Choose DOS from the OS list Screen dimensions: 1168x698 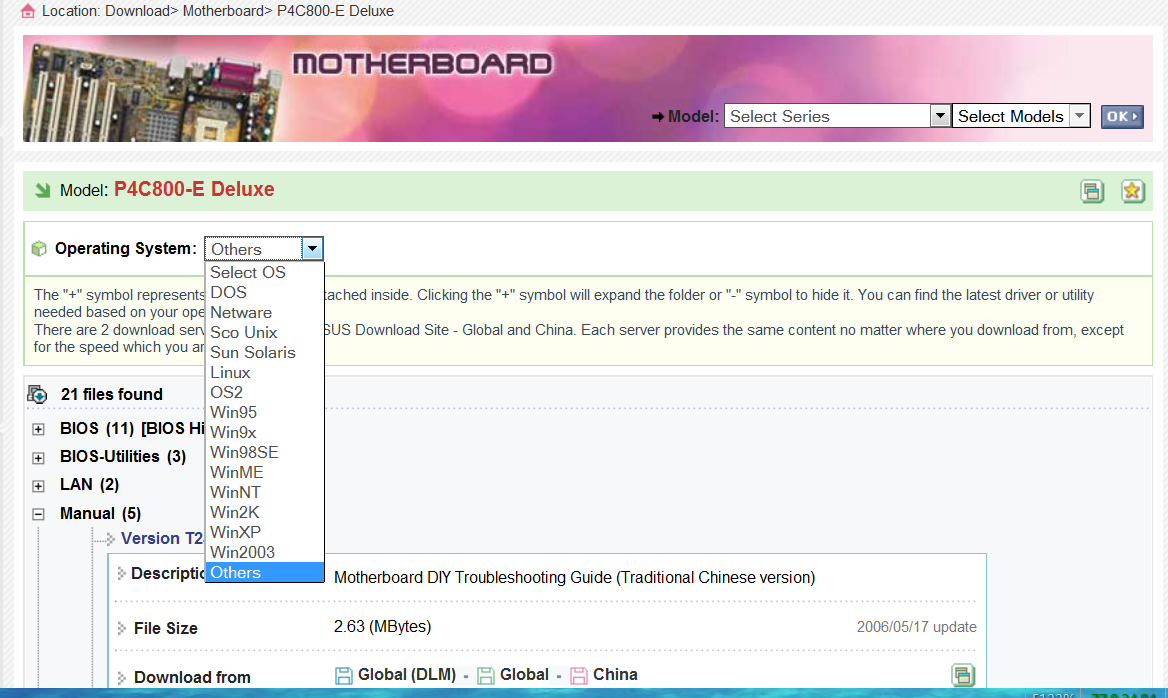(264, 293)
